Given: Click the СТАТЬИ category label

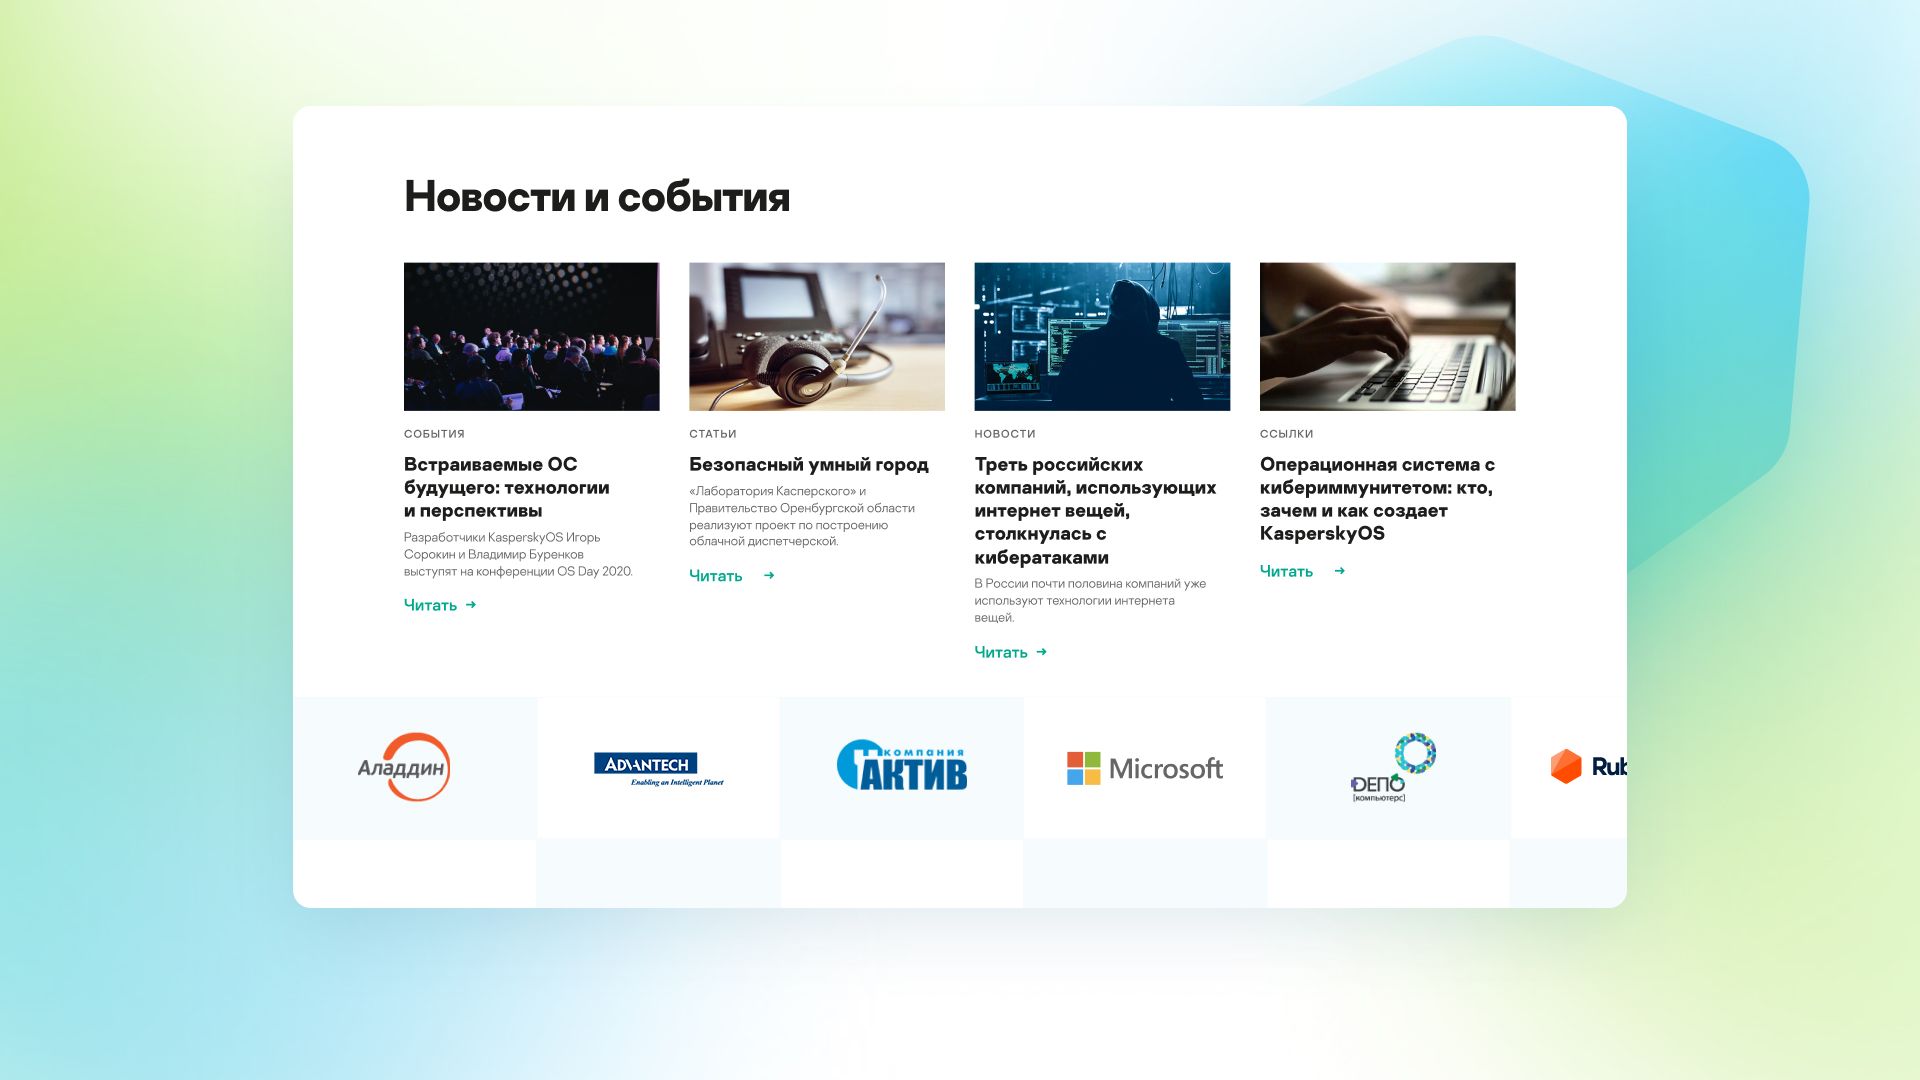Looking at the screenshot, I should click(713, 434).
